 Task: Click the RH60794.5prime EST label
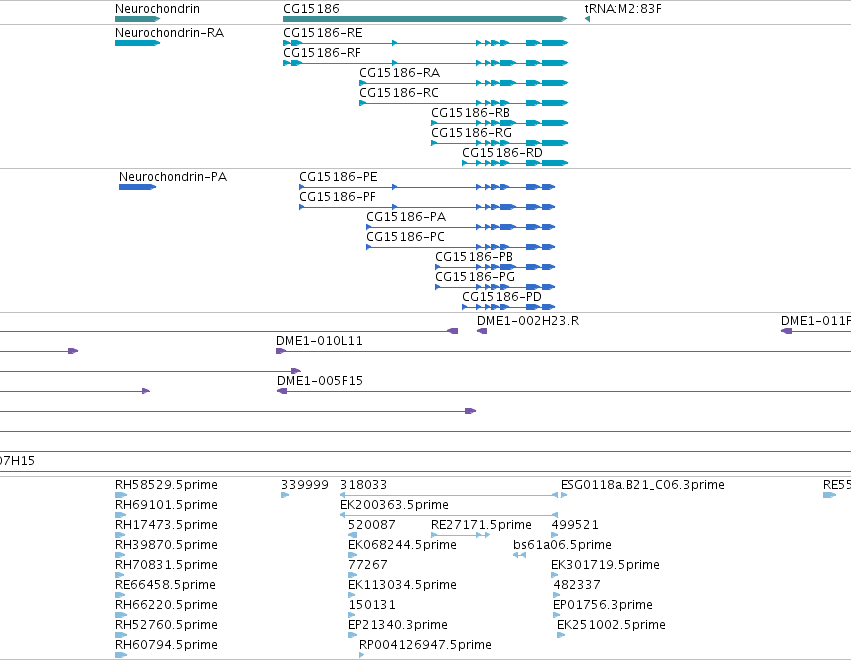pyautogui.click(x=166, y=645)
